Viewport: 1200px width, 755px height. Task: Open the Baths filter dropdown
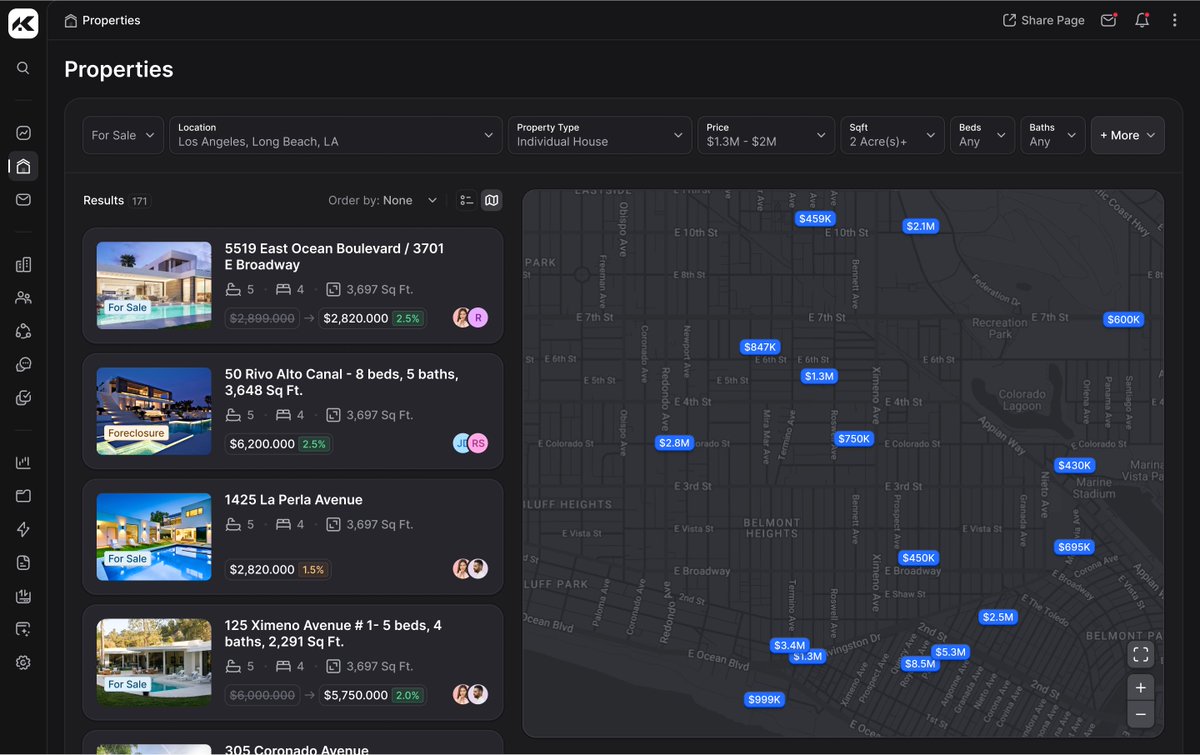click(x=1053, y=135)
